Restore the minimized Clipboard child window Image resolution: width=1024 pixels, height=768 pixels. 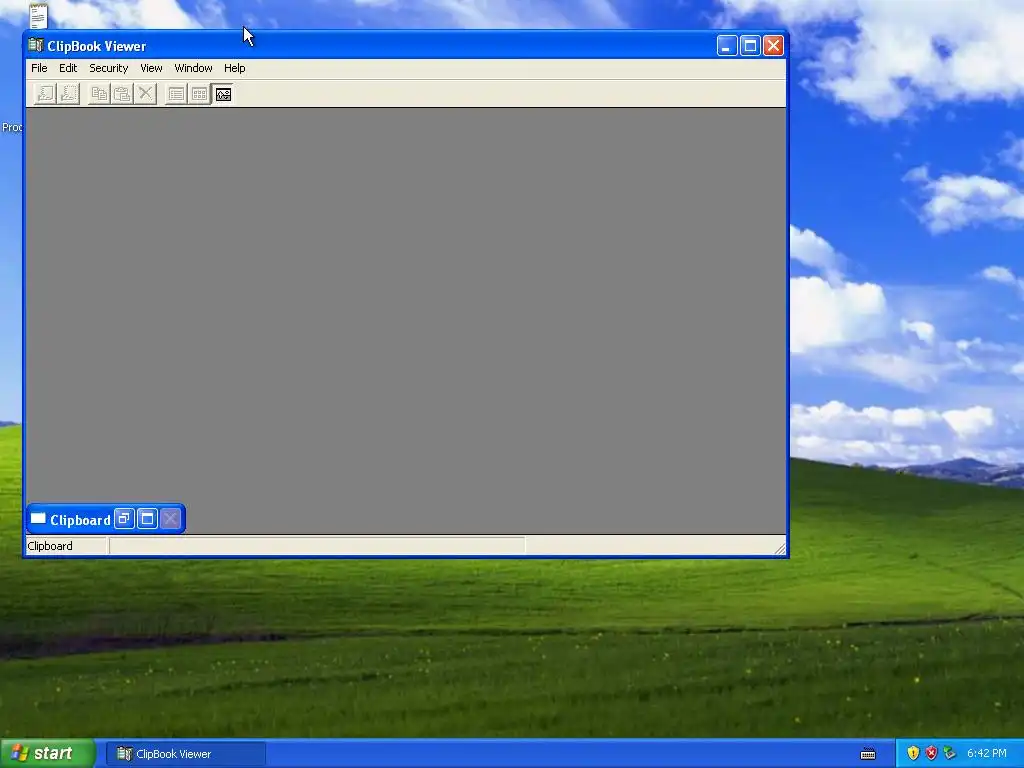coord(124,519)
